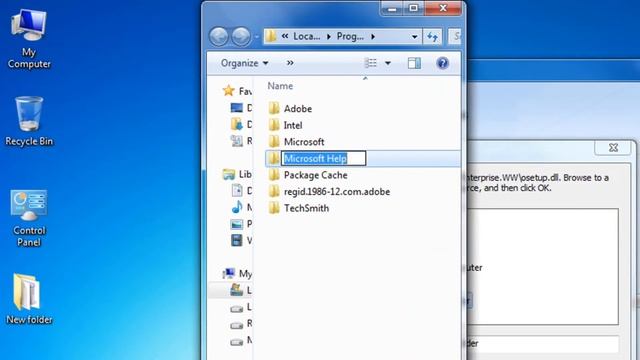The height and width of the screenshot is (360, 640).
Task: Go forward with Explorer forward arrow
Action: click(241, 36)
